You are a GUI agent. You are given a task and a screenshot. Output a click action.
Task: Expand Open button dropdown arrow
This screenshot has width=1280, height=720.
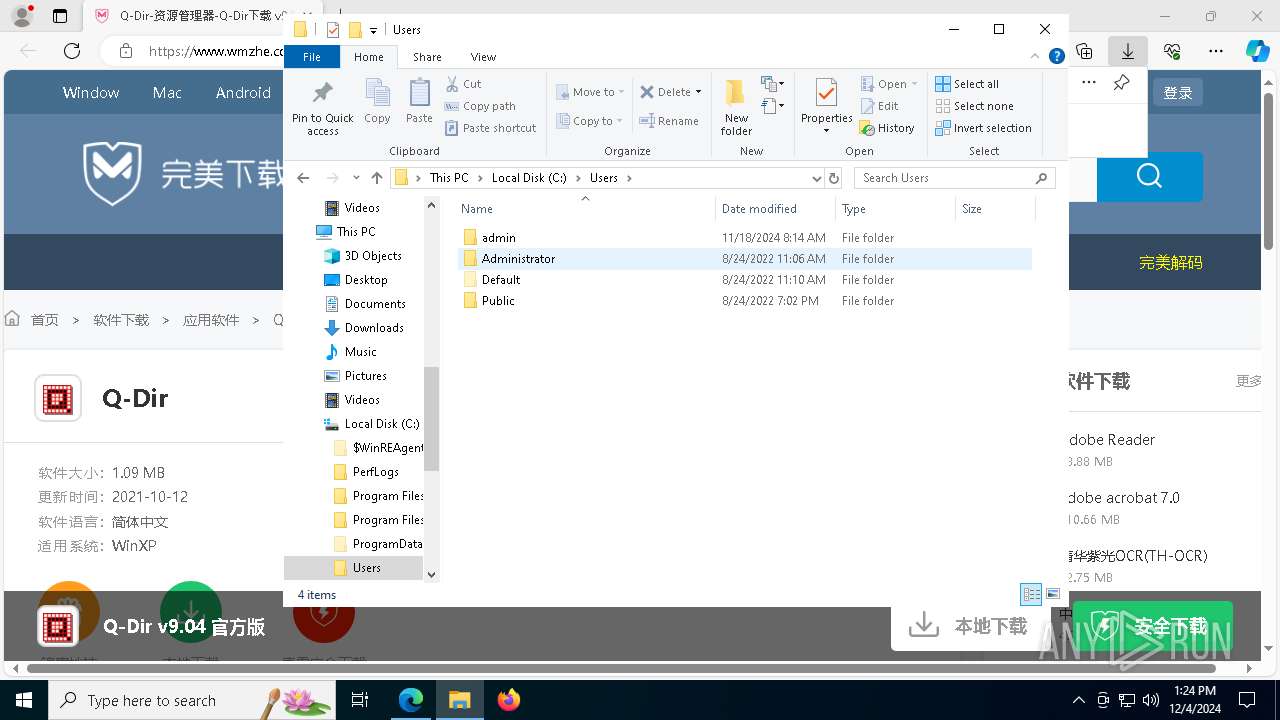[914, 84]
